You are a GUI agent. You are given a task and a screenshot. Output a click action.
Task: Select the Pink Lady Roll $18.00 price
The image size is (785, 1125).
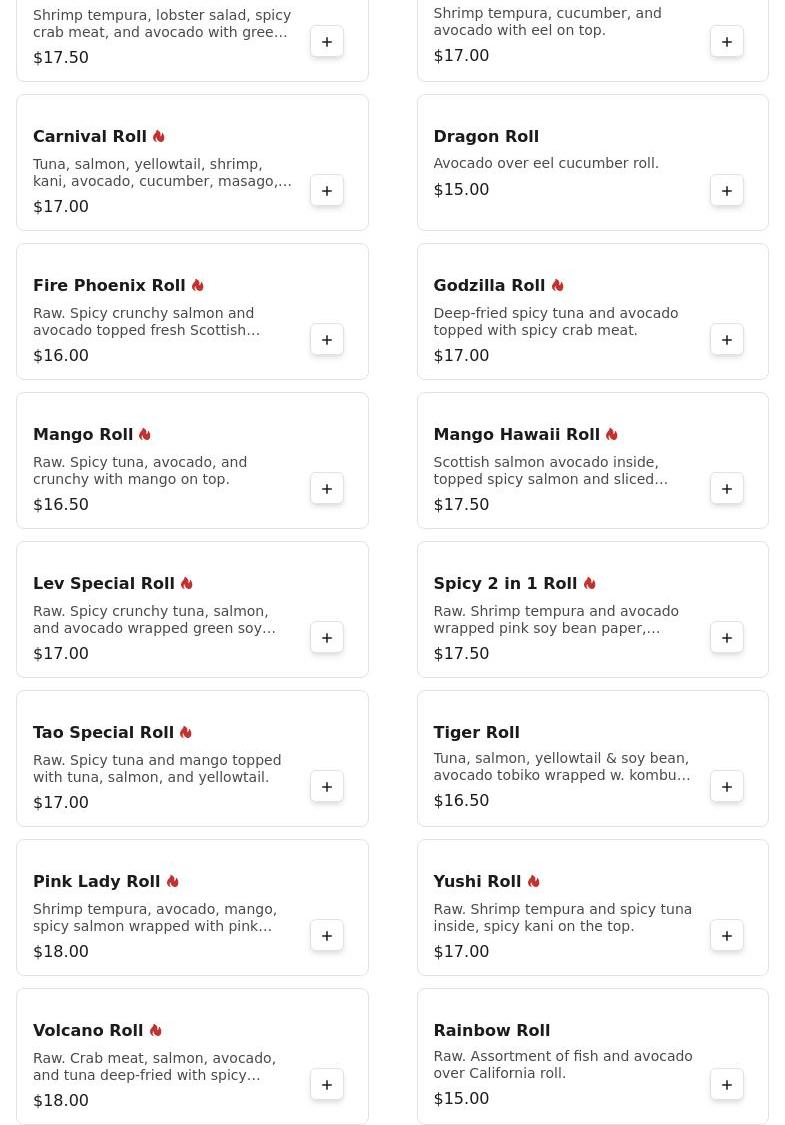coord(61,951)
